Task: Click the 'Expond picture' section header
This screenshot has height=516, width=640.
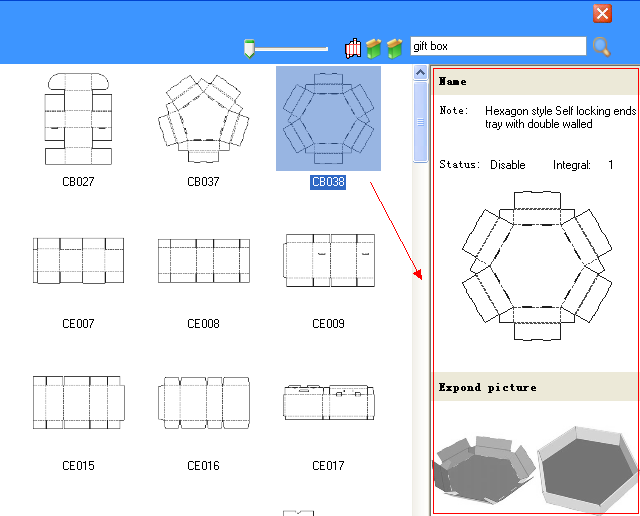Action: pos(536,387)
